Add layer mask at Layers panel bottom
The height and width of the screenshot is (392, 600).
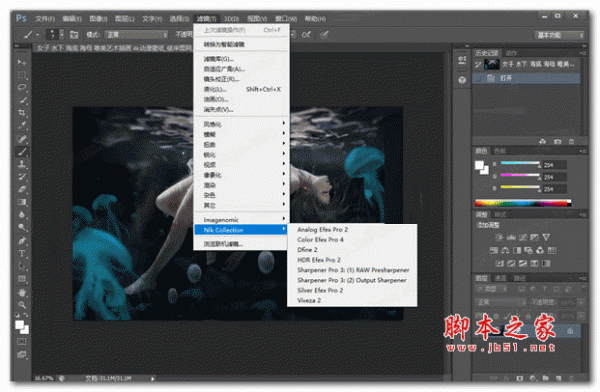[x=519, y=378]
